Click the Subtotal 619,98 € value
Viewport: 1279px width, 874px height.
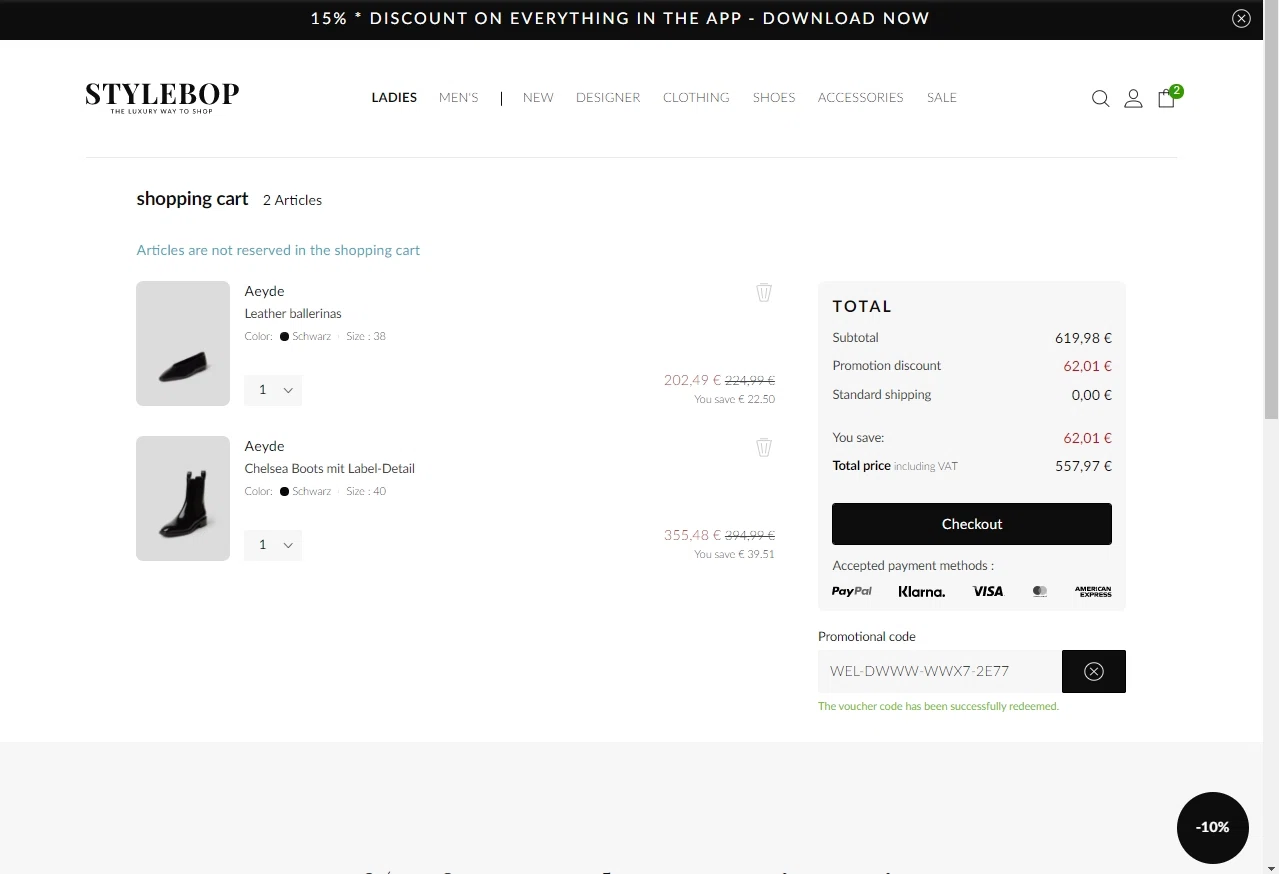[x=1083, y=338]
